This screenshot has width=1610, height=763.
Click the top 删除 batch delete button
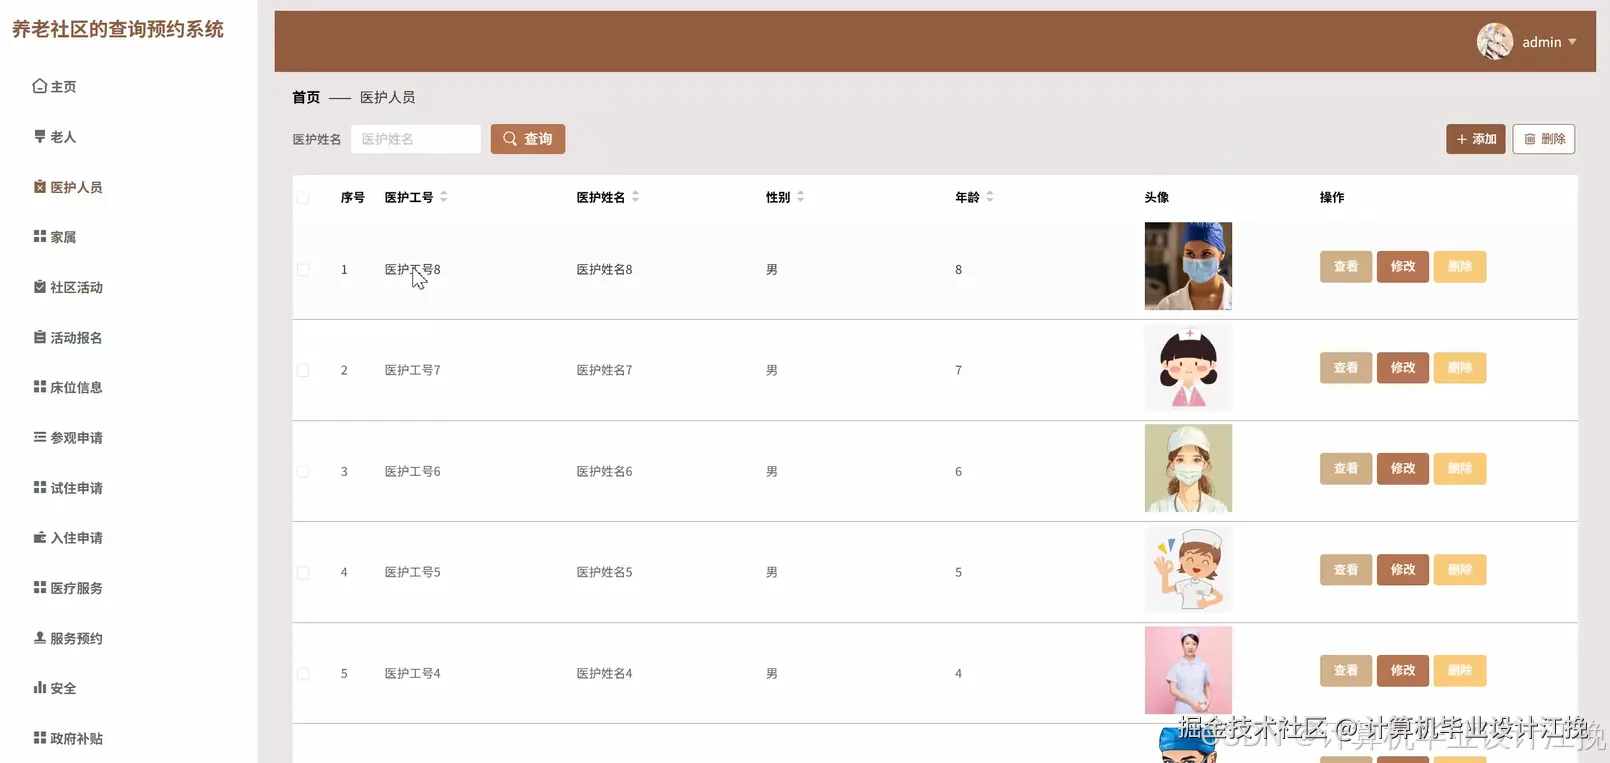(1544, 139)
